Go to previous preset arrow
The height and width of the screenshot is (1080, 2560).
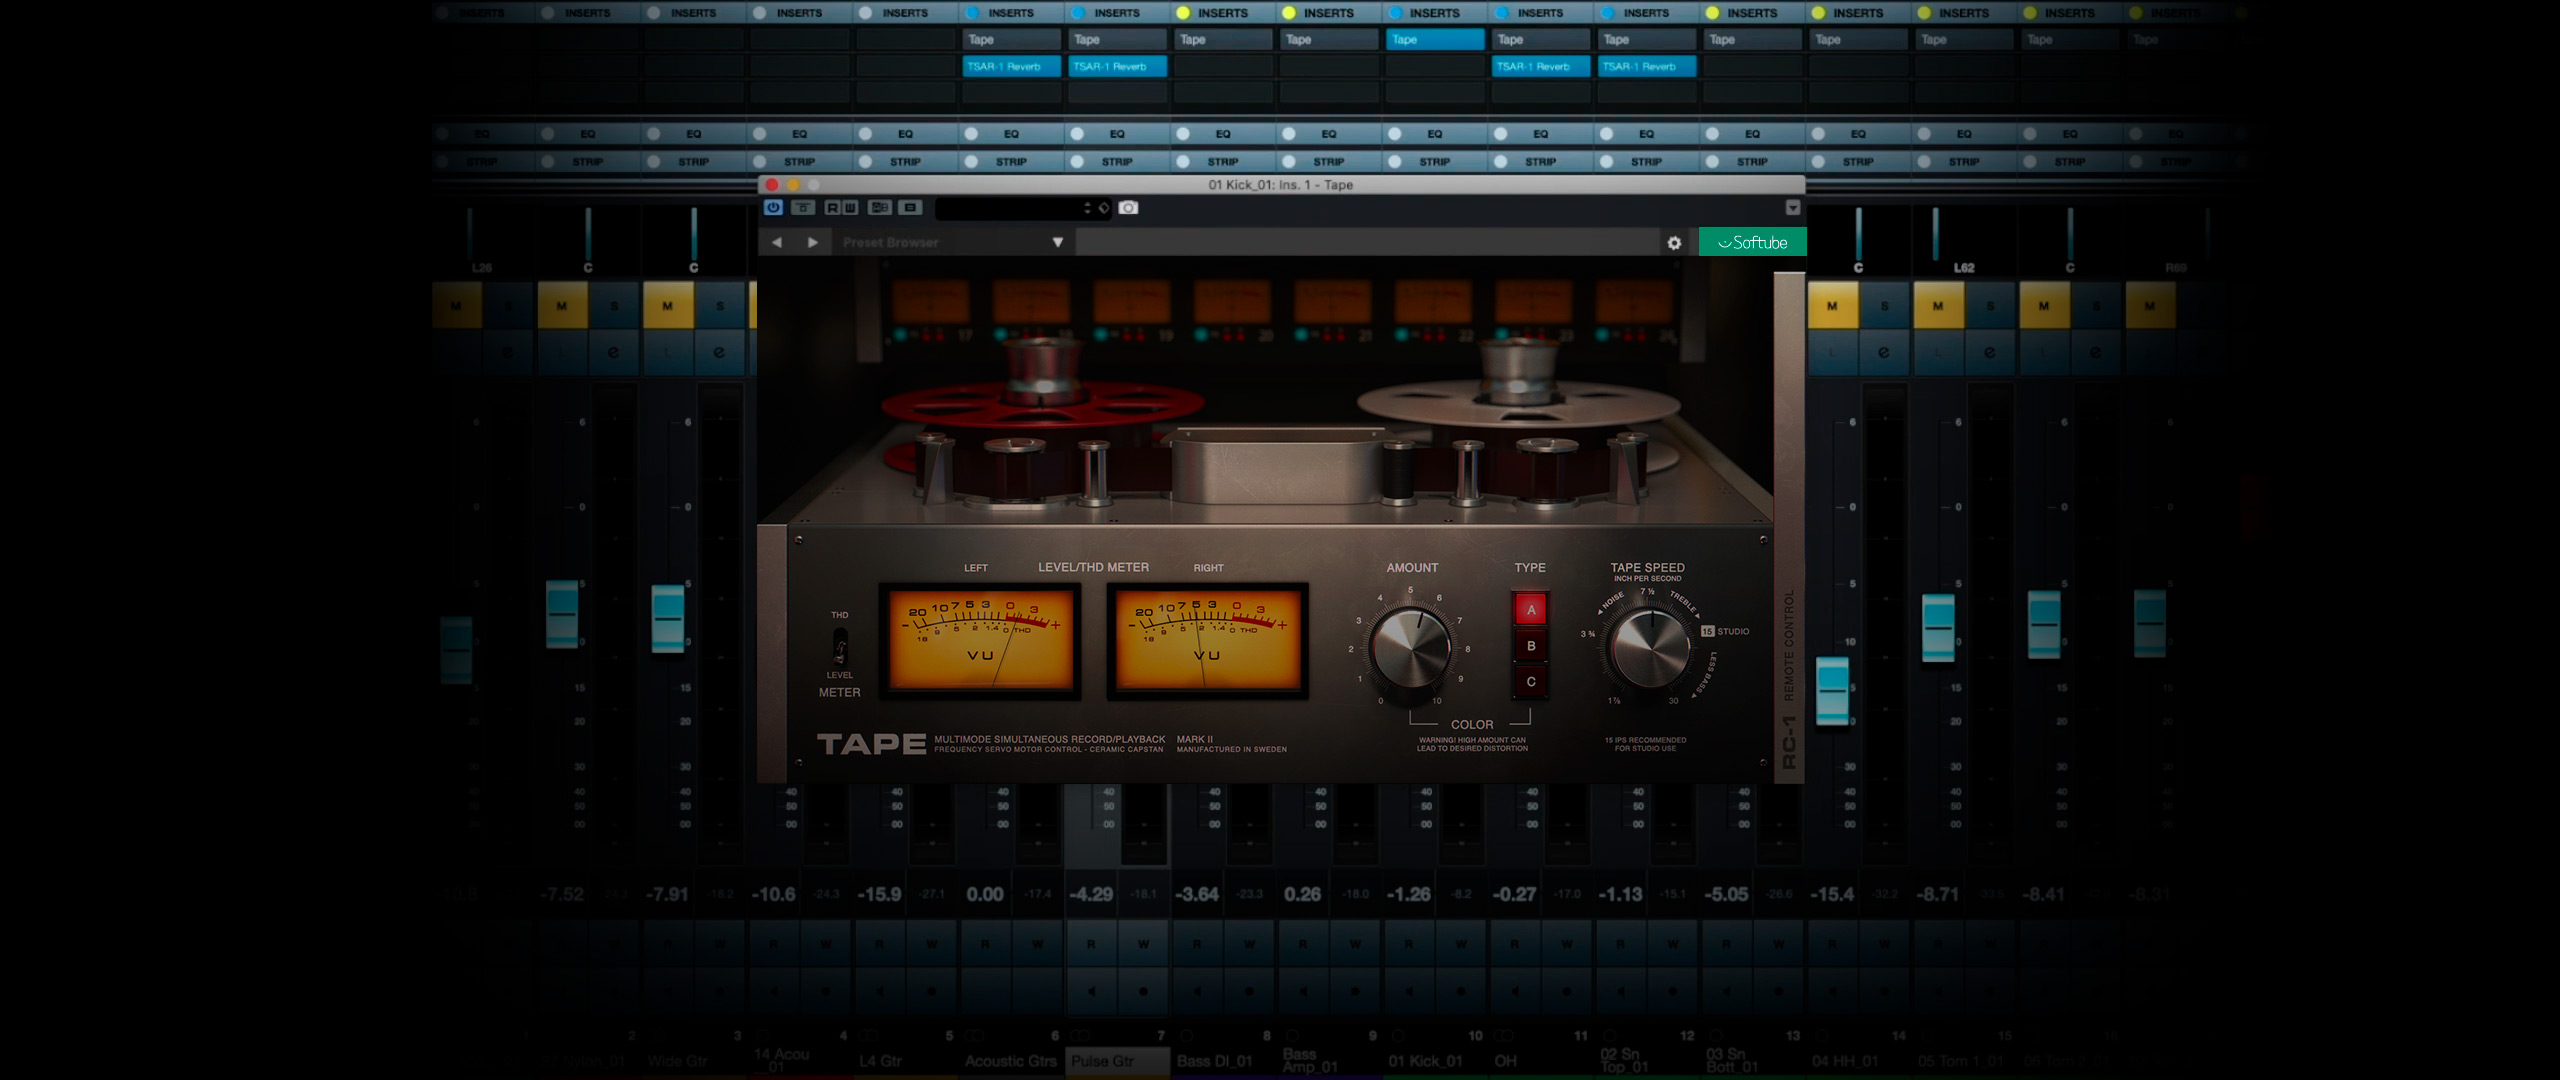[777, 242]
